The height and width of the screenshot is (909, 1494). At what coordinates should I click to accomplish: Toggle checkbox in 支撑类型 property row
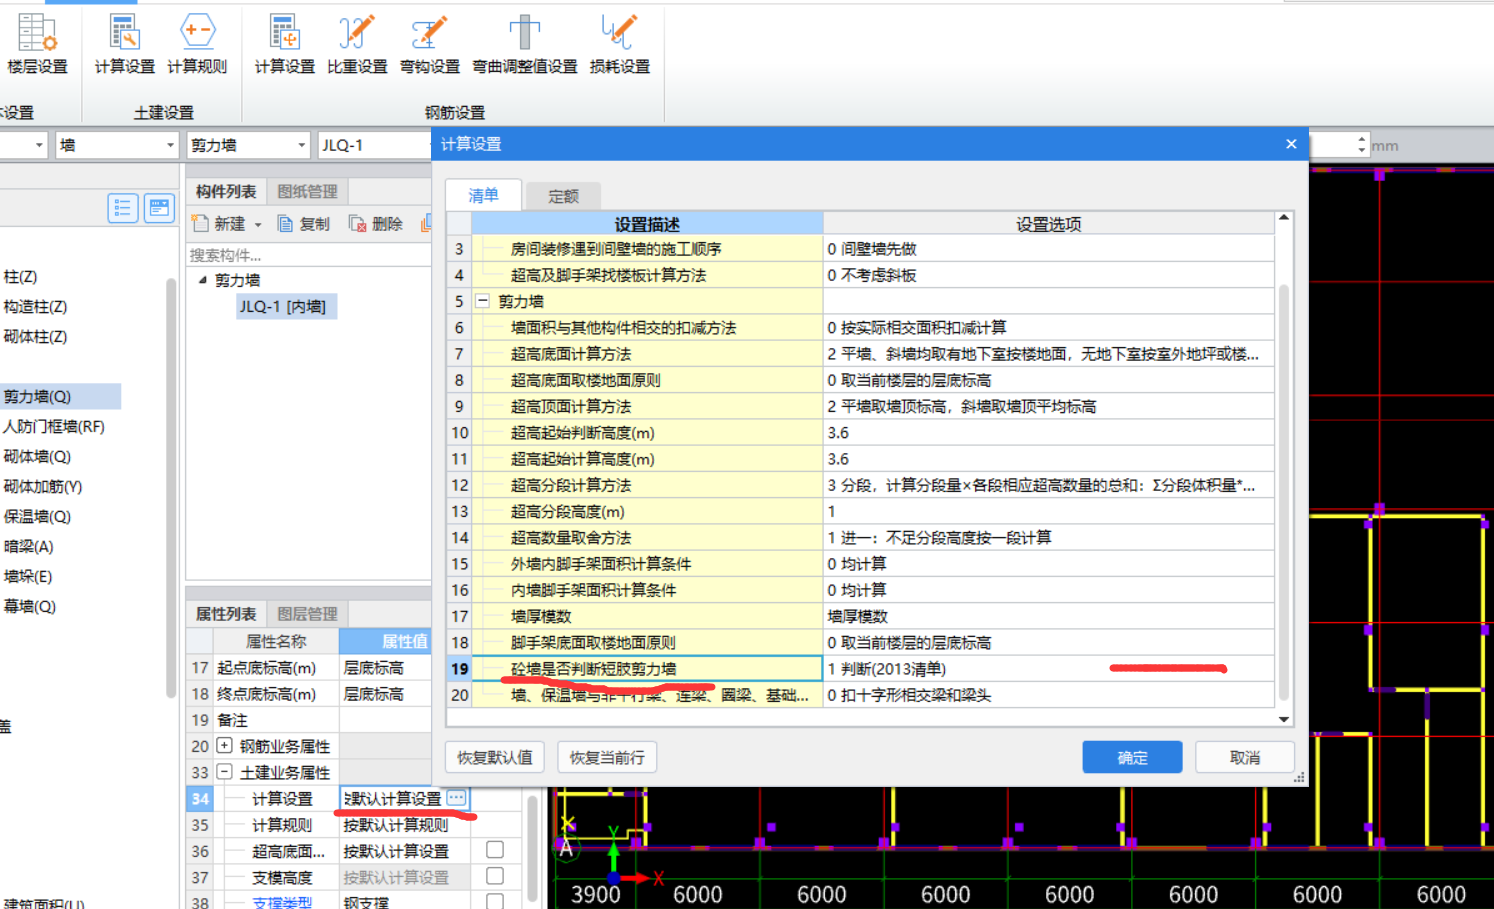[494, 901]
